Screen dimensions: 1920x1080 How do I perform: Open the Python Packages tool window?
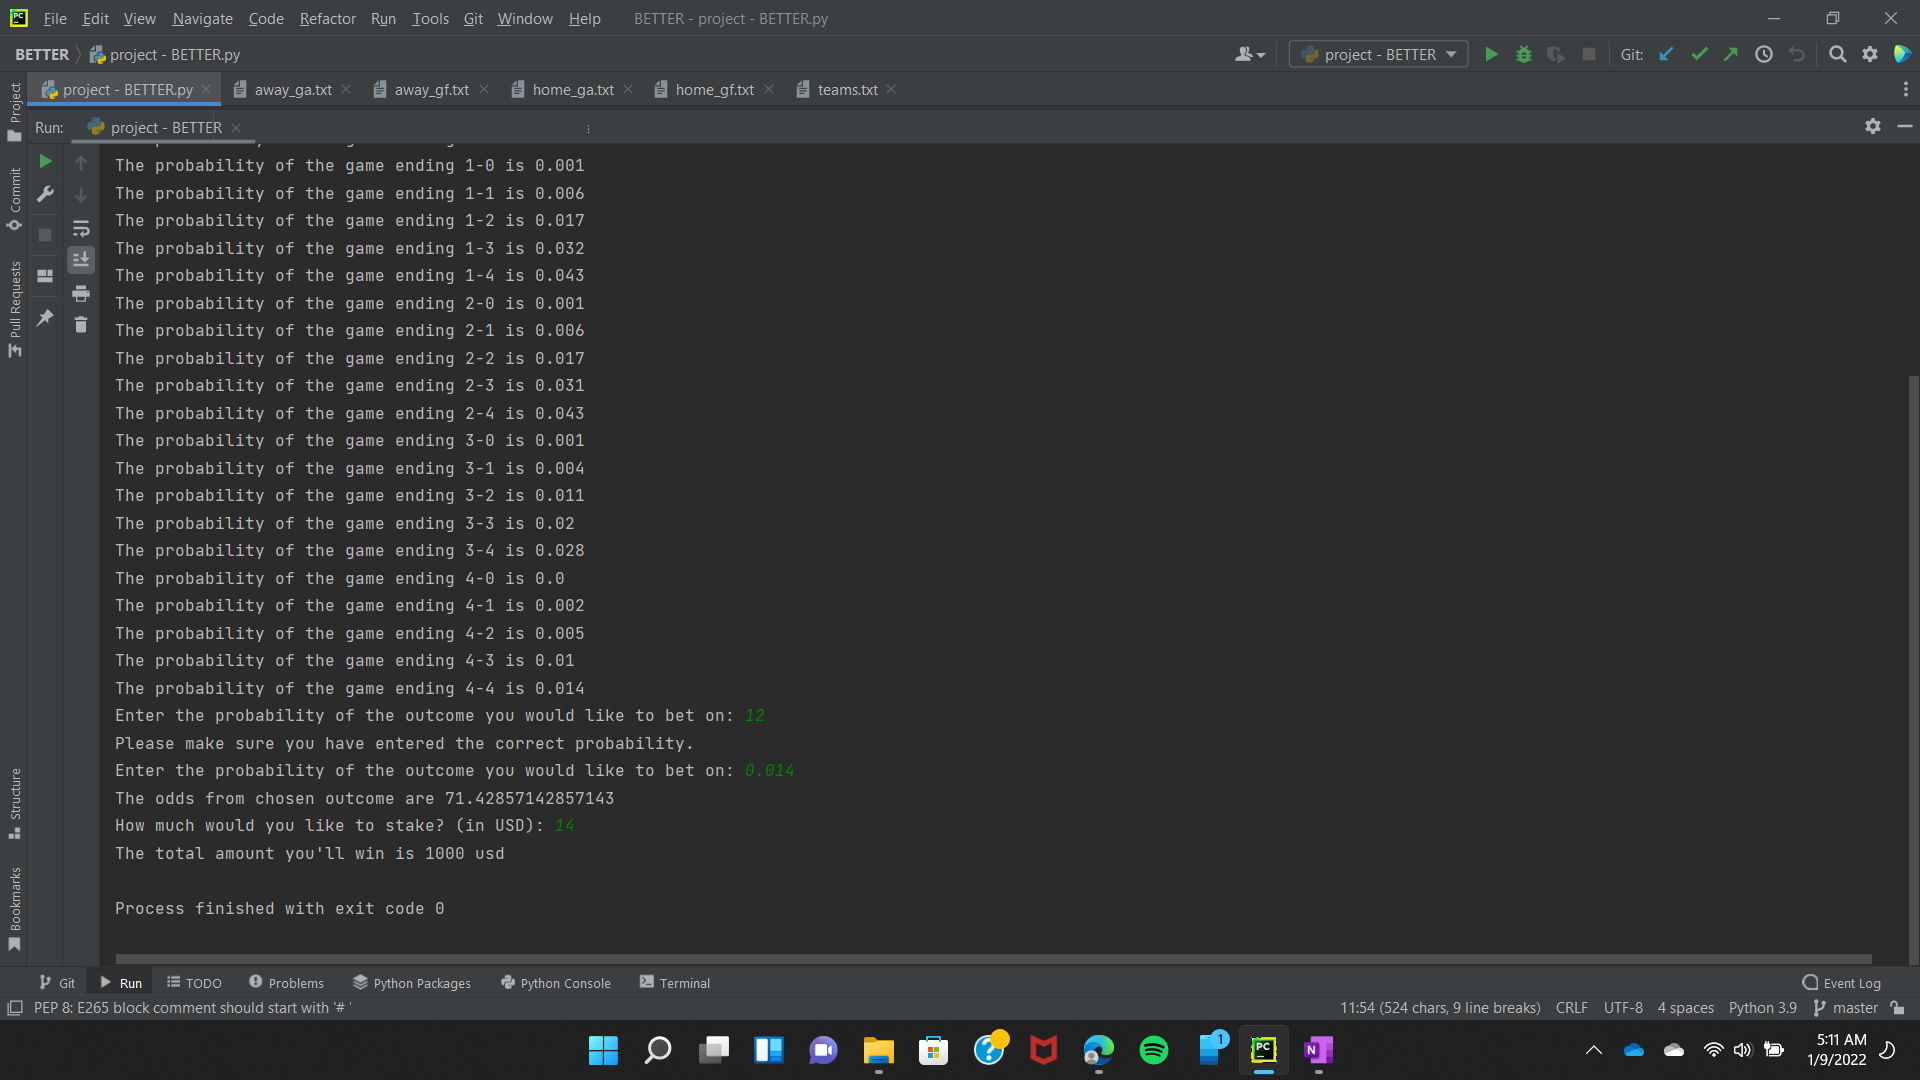(x=411, y=983)
